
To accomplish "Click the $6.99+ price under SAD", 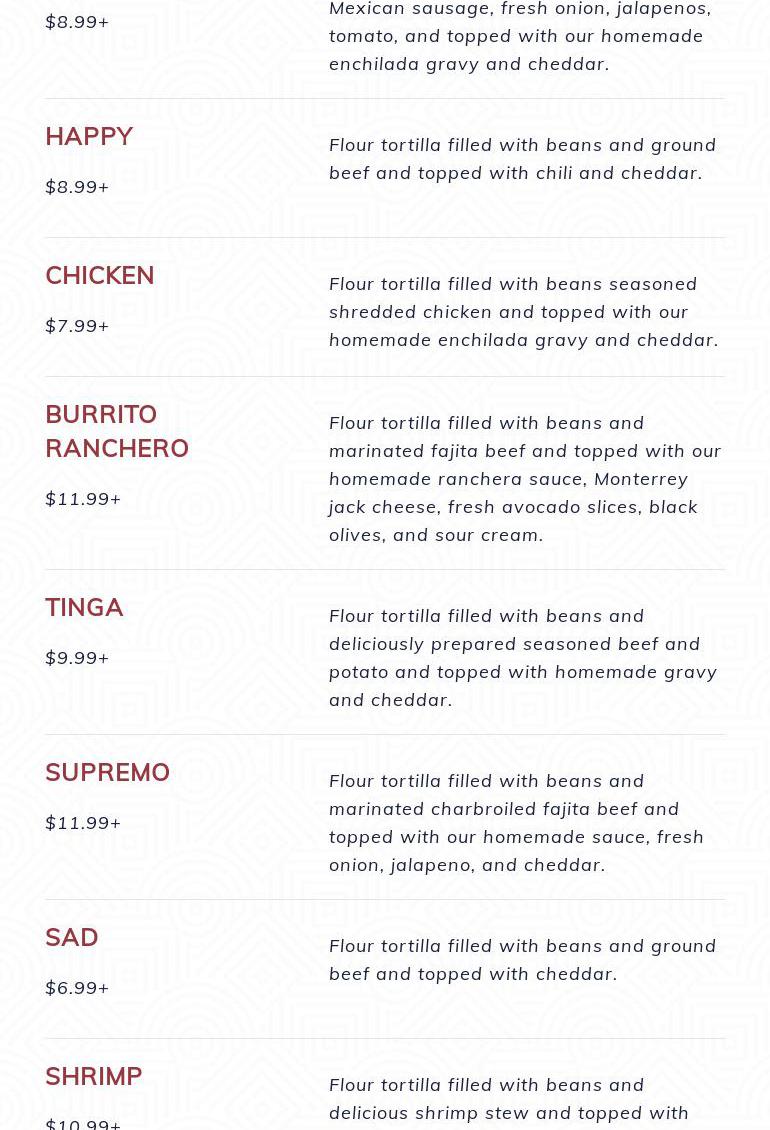I will [x=77, y=988].
